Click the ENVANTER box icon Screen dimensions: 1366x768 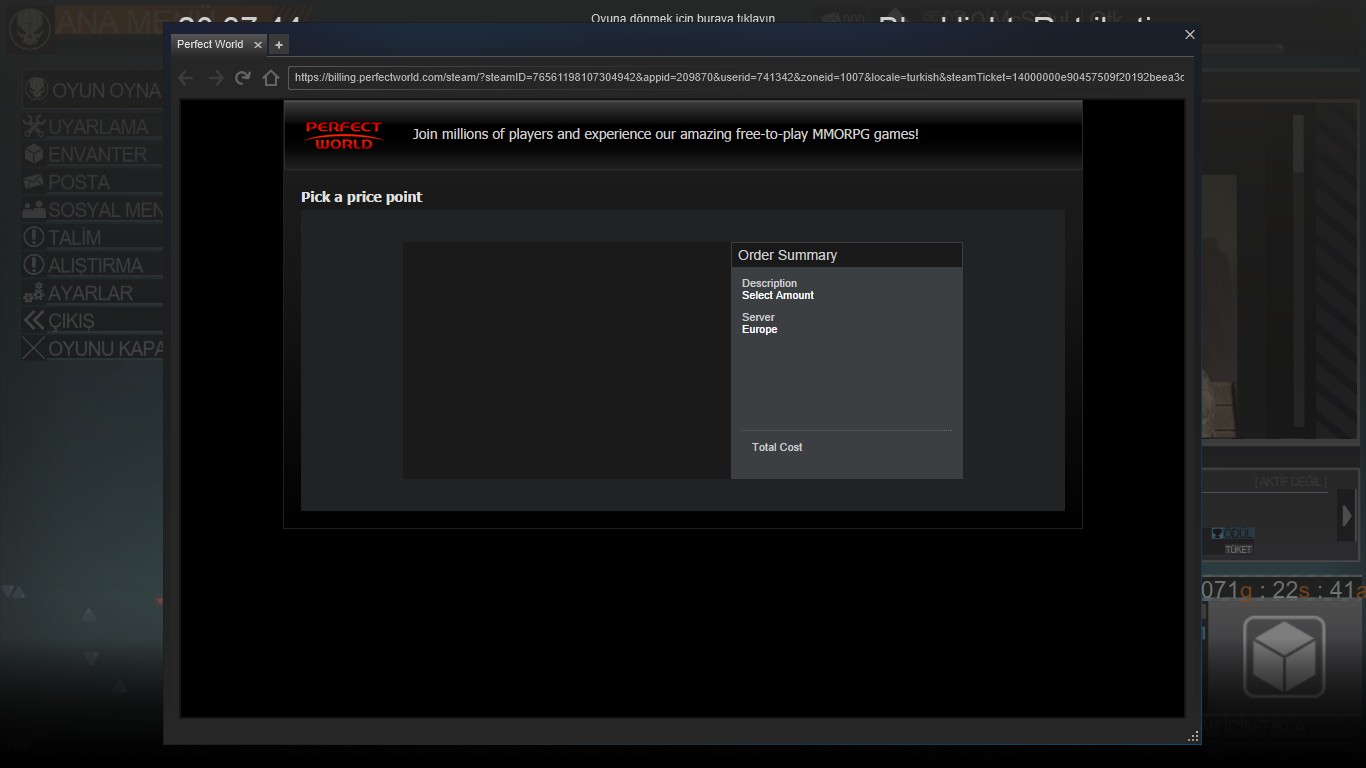click(34, 155)
